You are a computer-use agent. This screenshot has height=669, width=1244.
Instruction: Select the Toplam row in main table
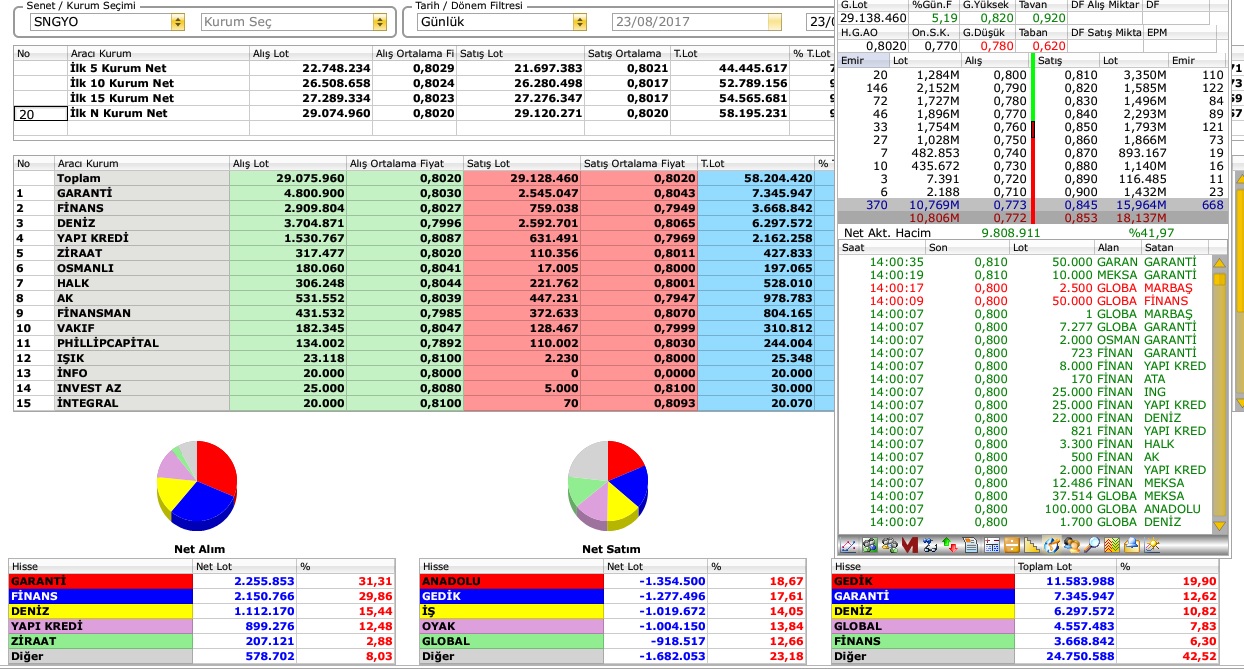pos(424,178)
